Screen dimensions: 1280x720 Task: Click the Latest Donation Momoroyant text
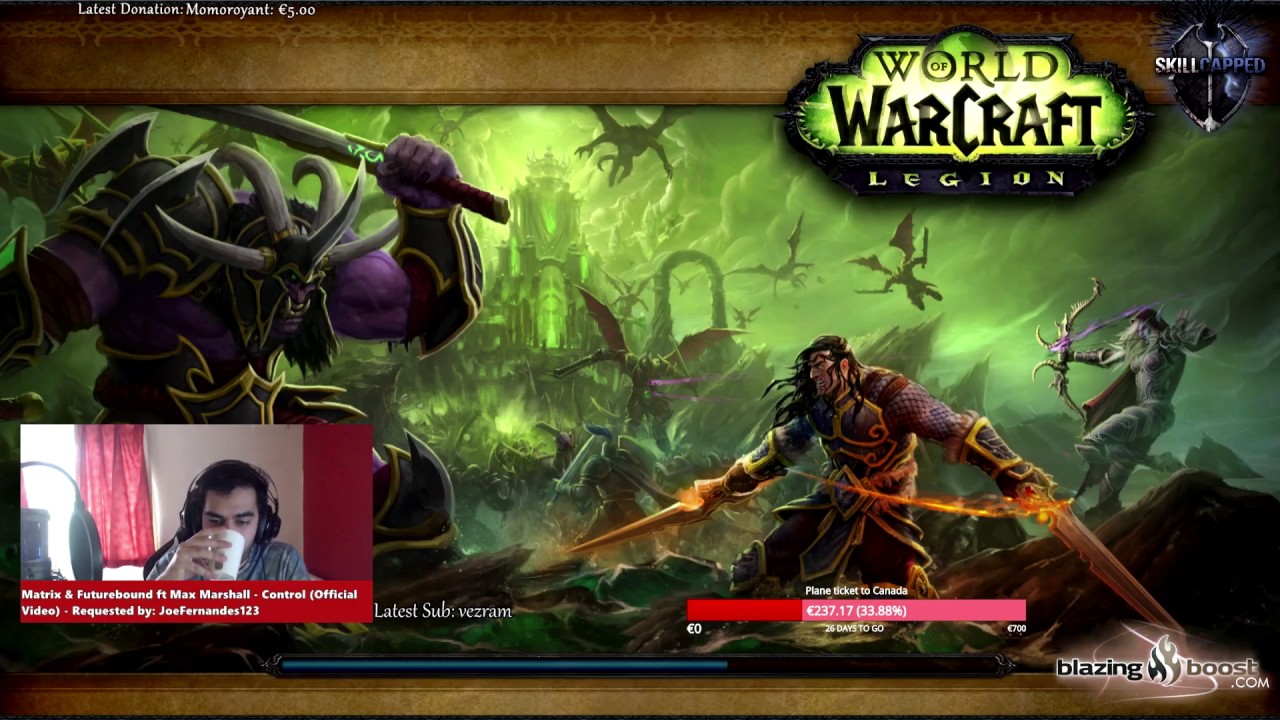(196, 10)
